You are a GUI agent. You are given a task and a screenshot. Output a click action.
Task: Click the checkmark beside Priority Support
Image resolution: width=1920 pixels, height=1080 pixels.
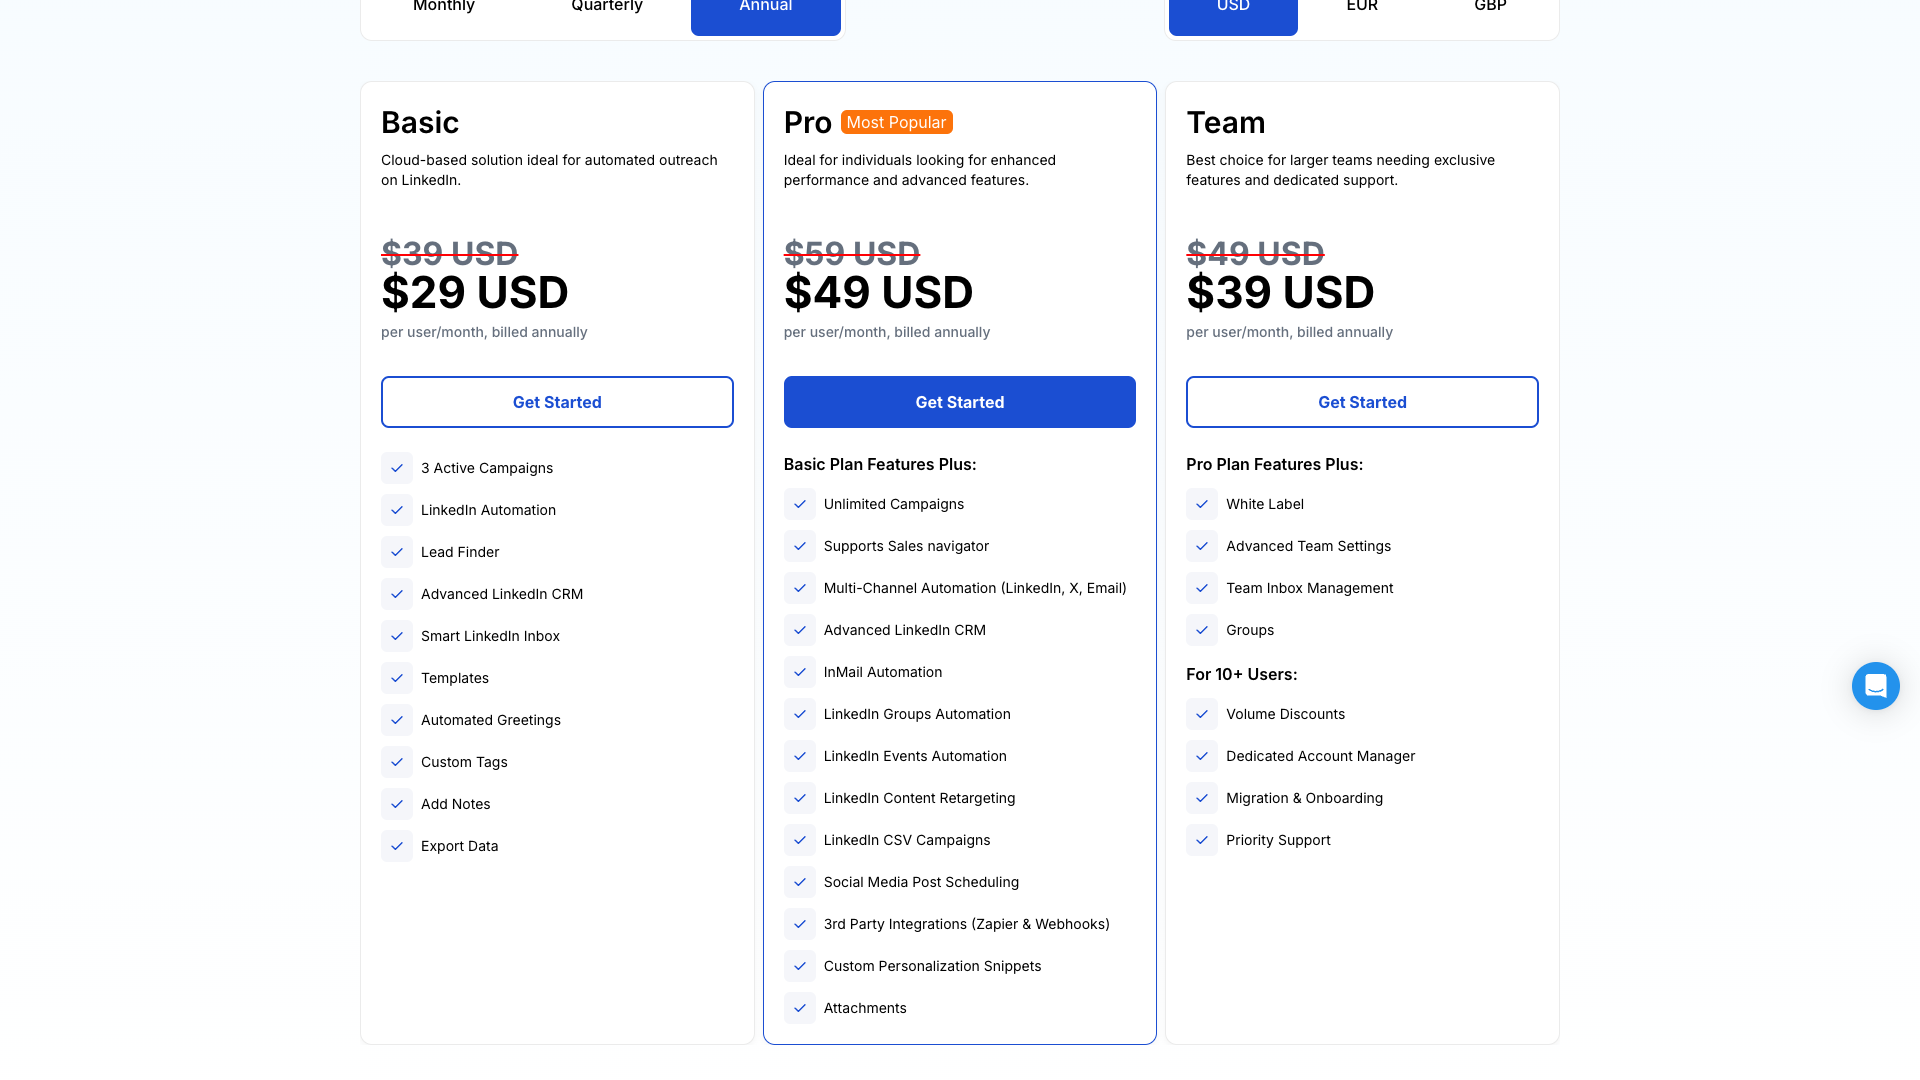point(1202,840)
